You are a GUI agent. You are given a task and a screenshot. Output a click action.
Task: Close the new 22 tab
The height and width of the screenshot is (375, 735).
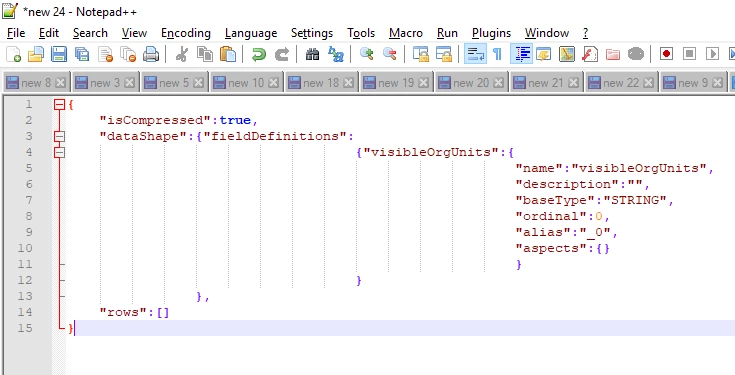(648, 83)
